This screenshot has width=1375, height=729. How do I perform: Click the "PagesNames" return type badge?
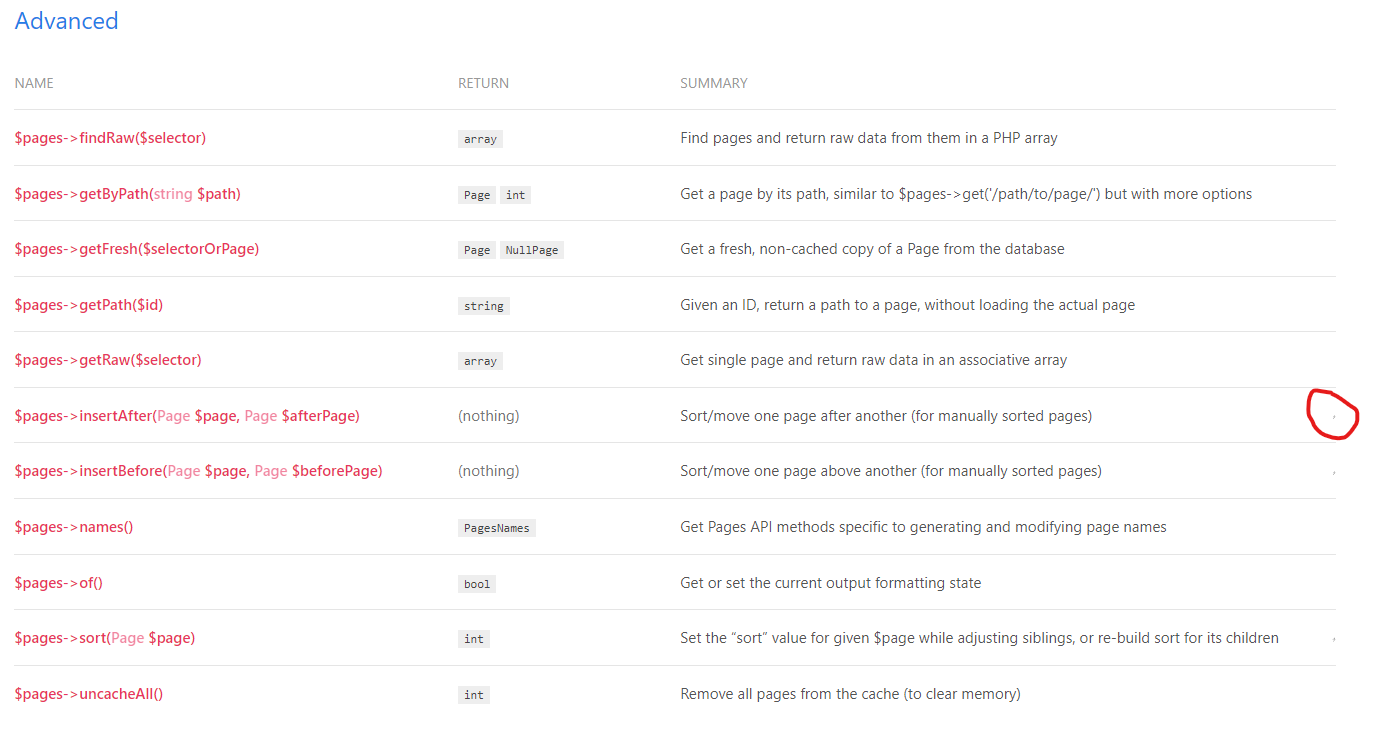click(497, 527)
